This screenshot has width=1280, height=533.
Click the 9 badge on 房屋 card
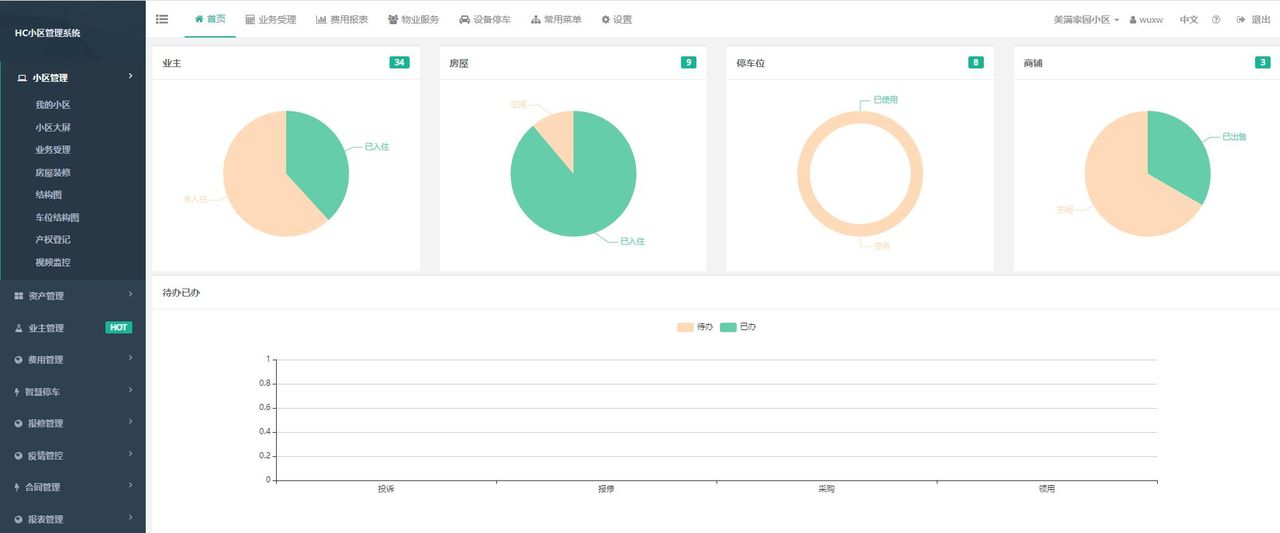(688, 62)
